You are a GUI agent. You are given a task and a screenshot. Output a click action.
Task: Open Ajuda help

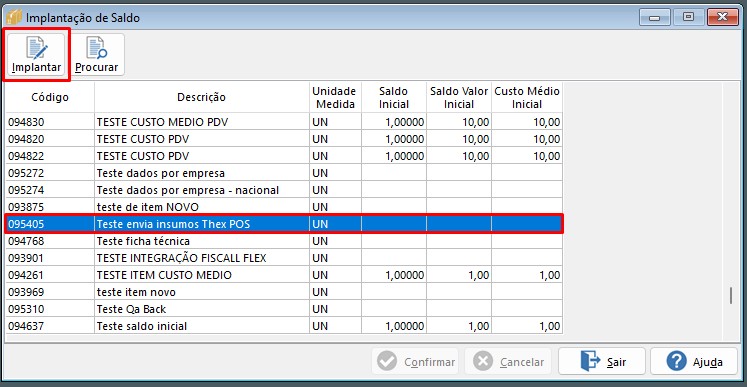[694, 362]
